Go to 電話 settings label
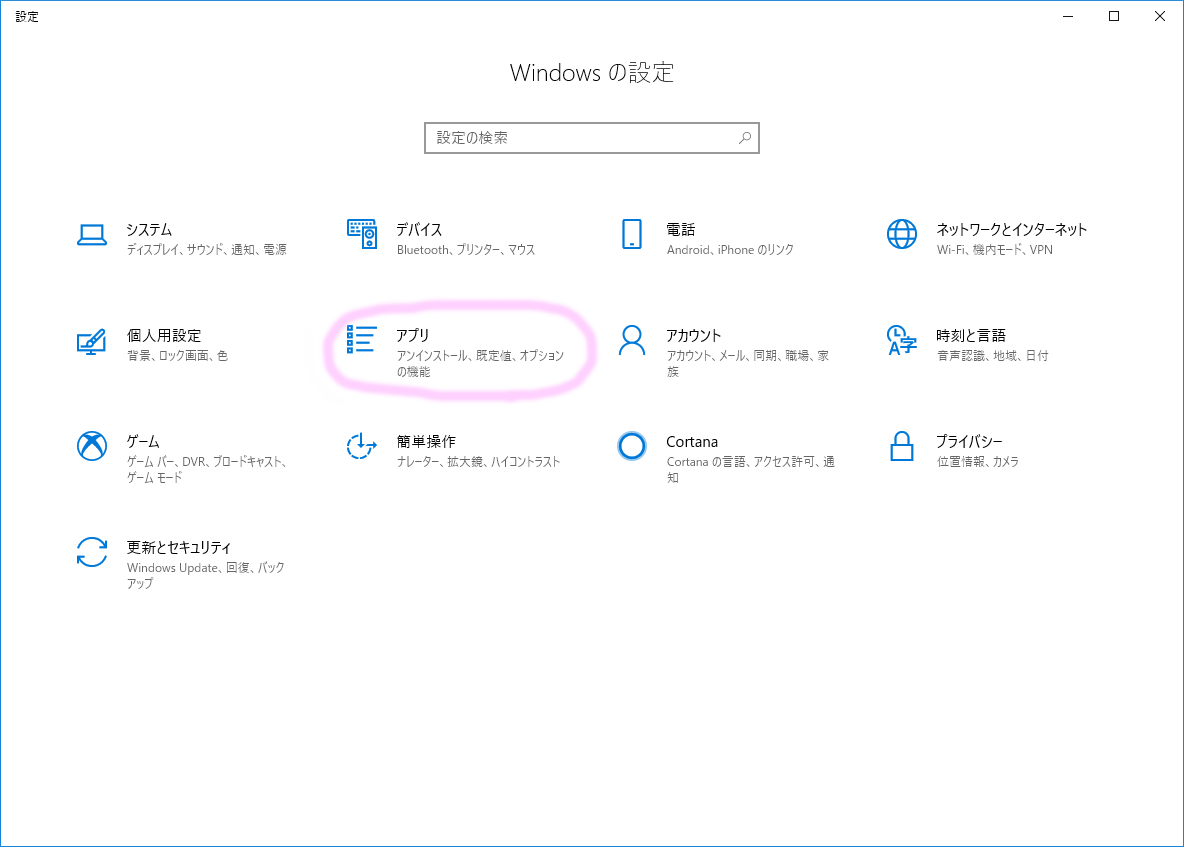The height and width of the screenshot is (847, 1184). 680,229
